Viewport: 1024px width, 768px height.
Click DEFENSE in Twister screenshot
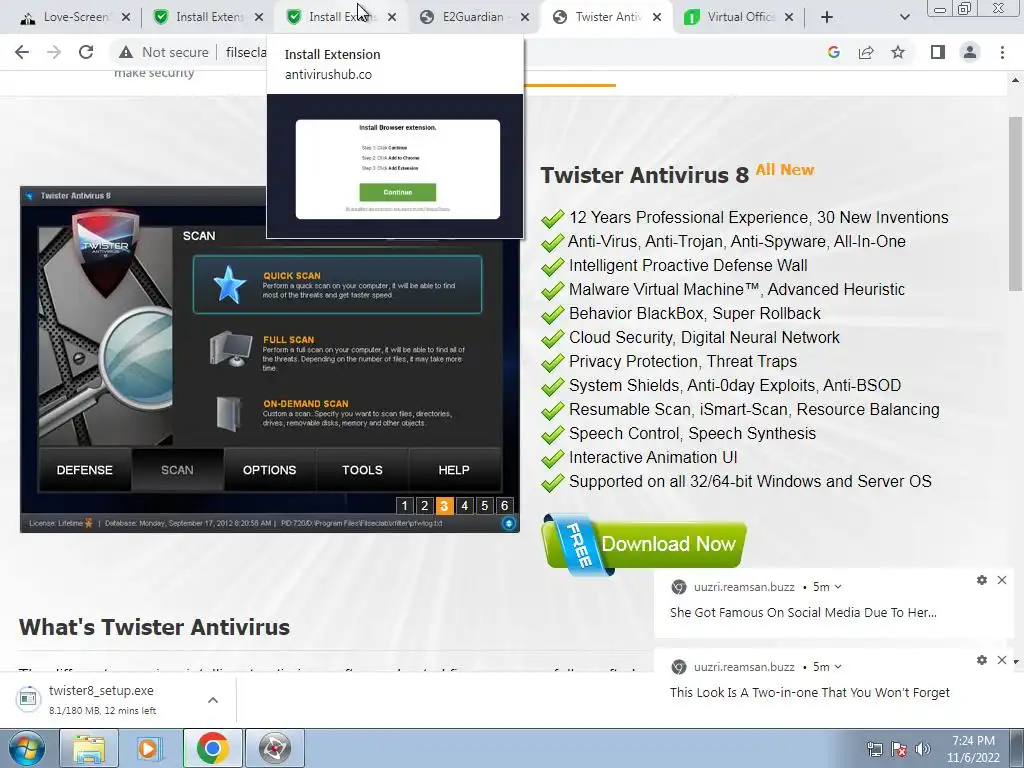[84, 470]
